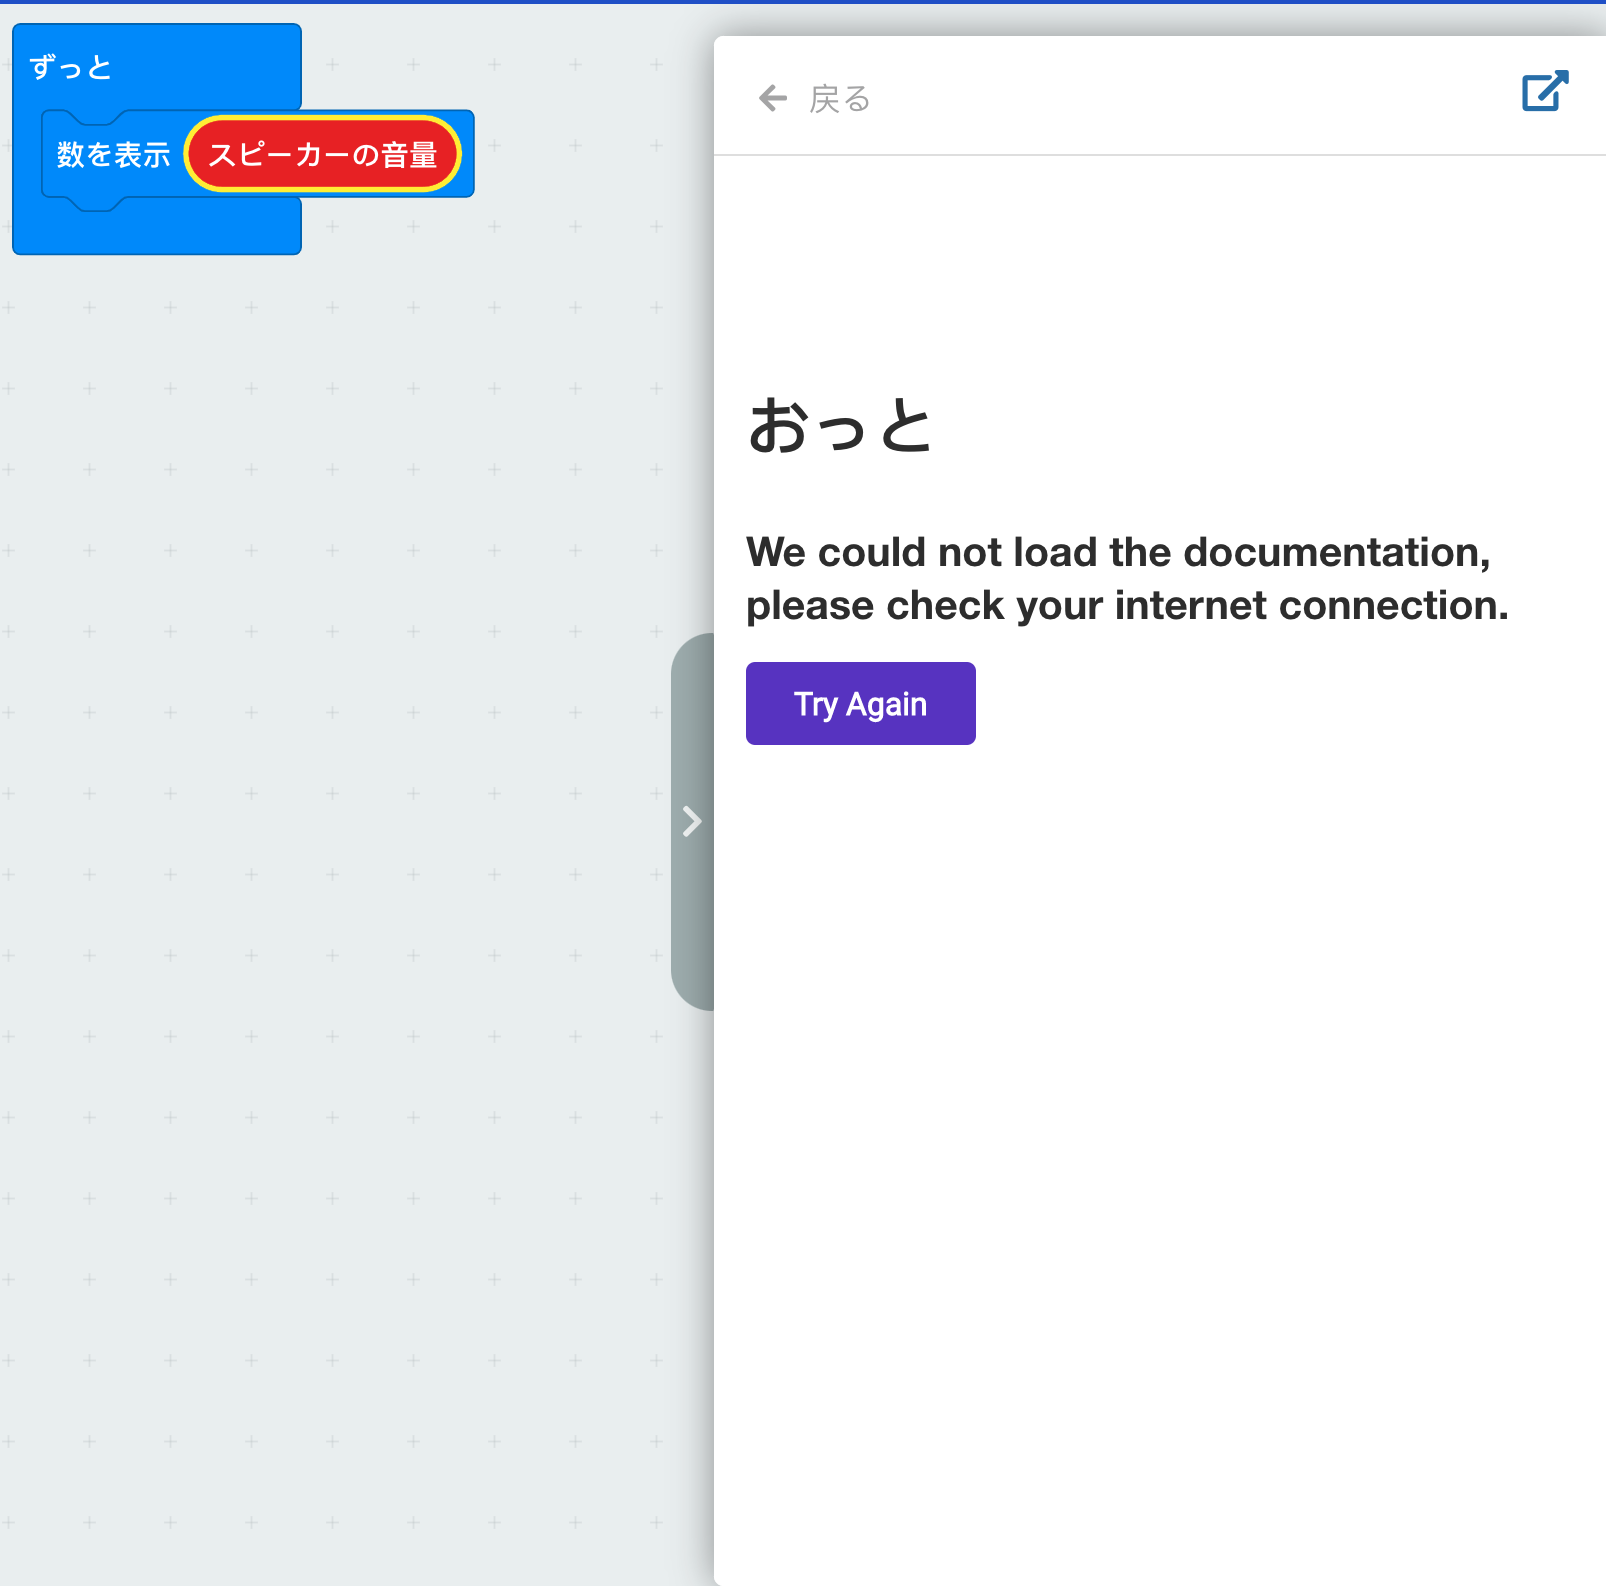Screen dimensions: 1606x1586
Task: Collapse the documentation panel with the chevron
Action: point(692,822)
